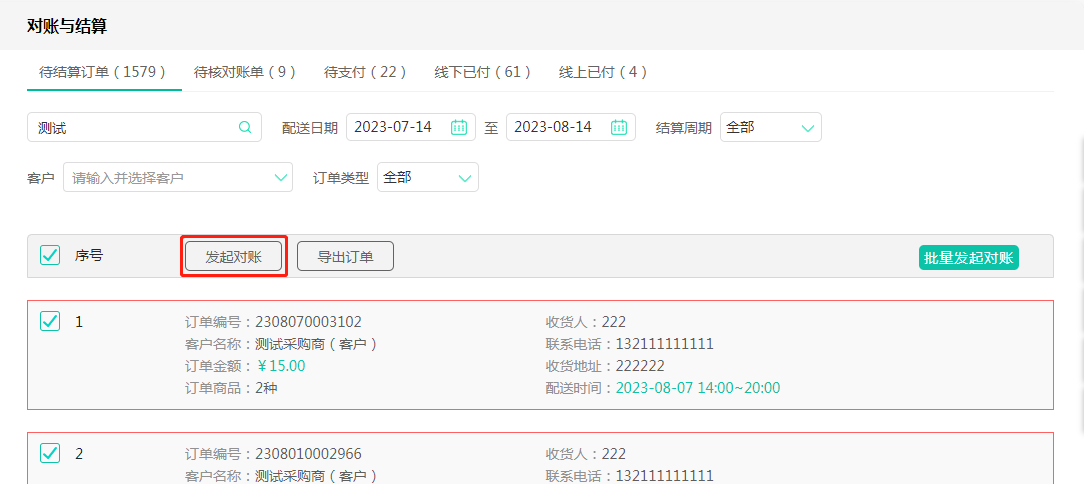Uncheck the checkbox for order row 2
The width and height of the screenshot is (1084, 484).
(50, 454)
